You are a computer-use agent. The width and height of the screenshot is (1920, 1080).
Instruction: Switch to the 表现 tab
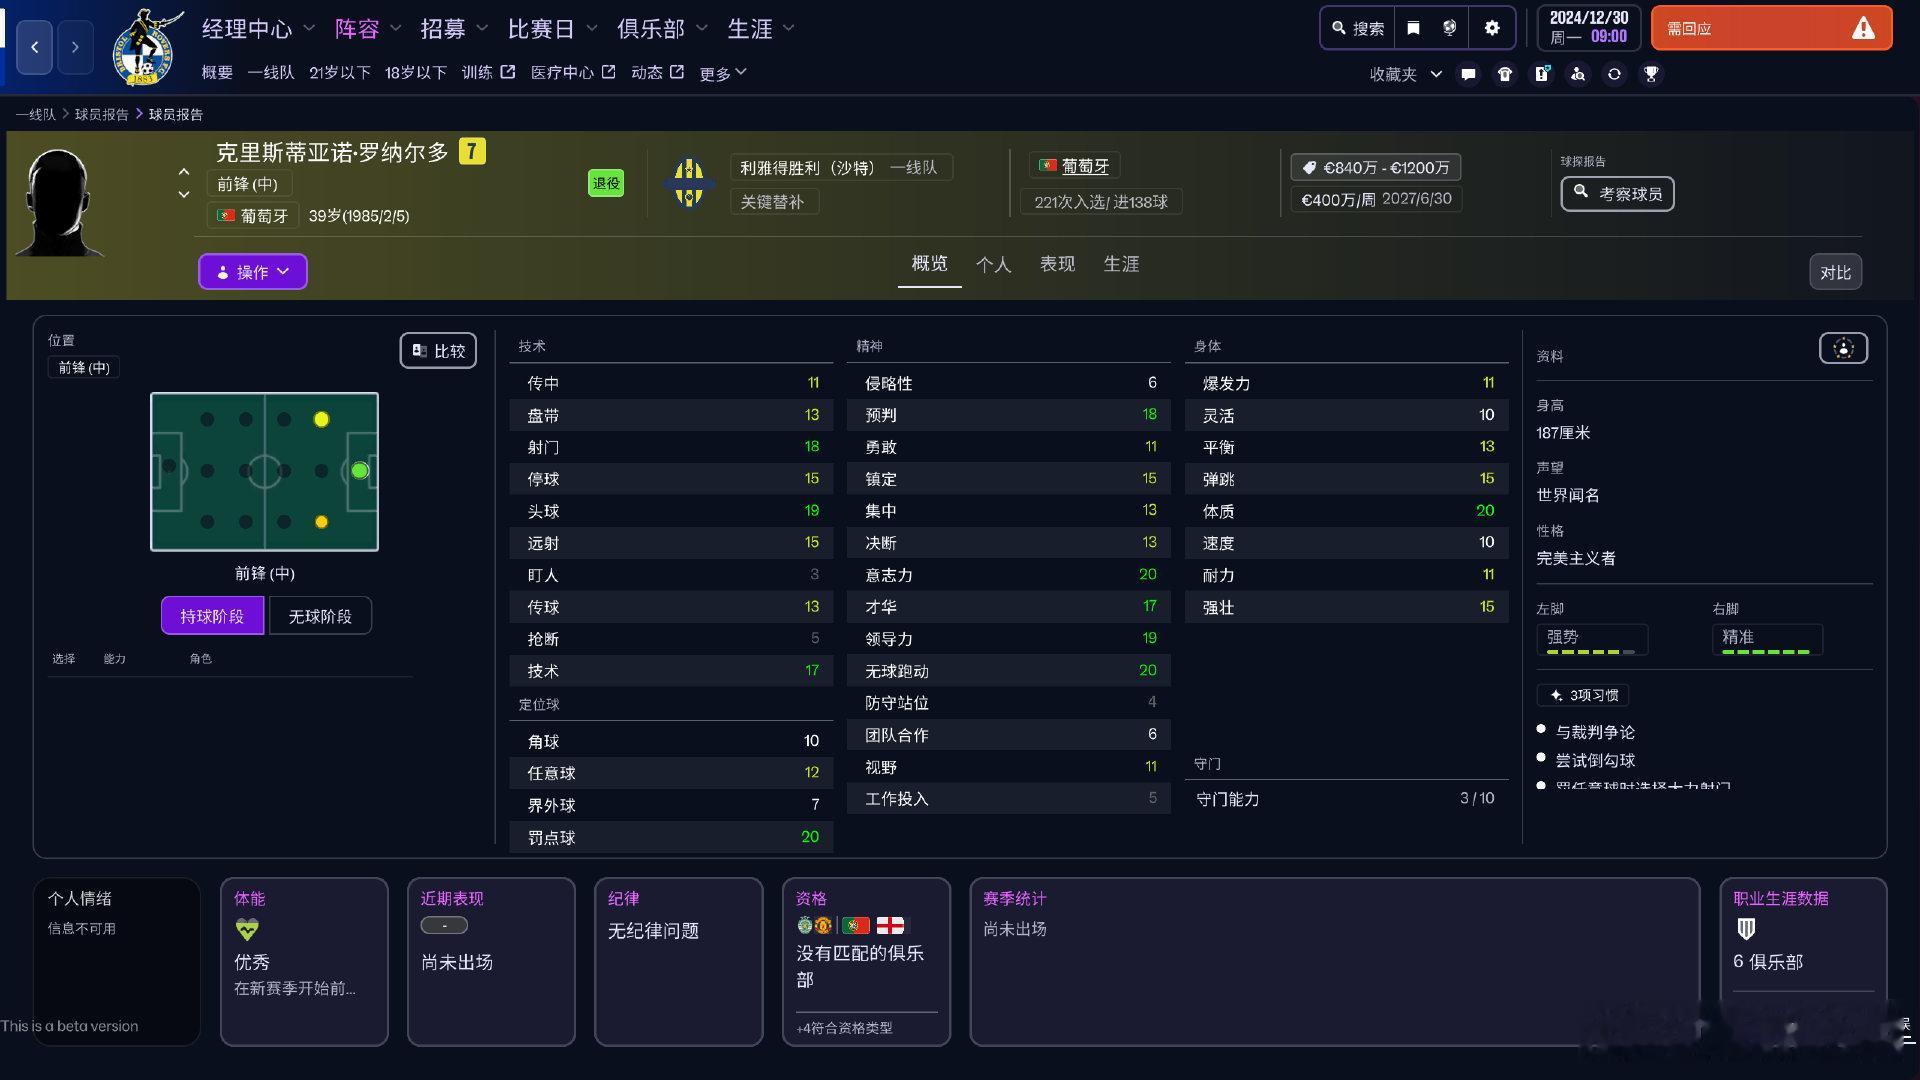tap(1057, 264)
